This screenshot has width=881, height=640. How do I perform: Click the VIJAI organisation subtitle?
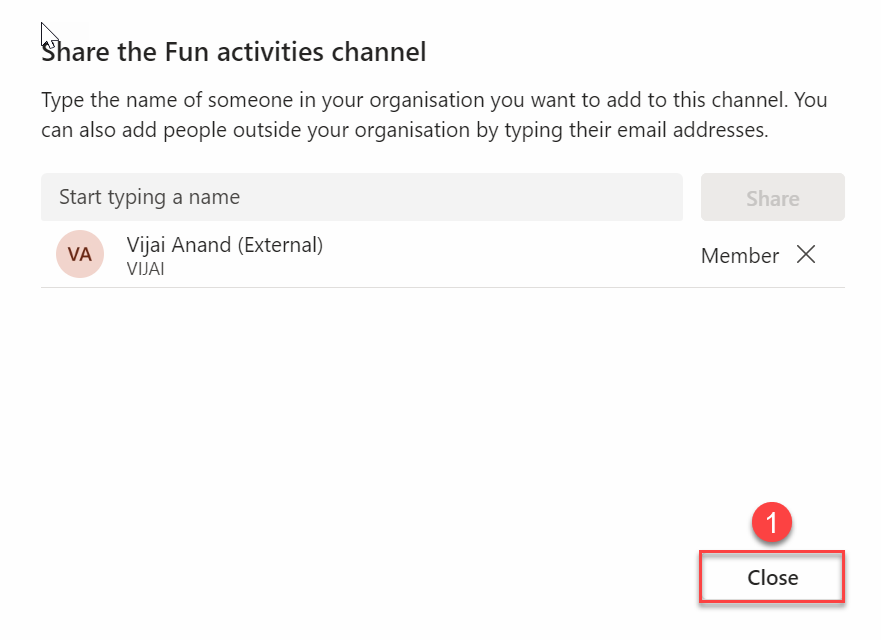click(145, 268)
